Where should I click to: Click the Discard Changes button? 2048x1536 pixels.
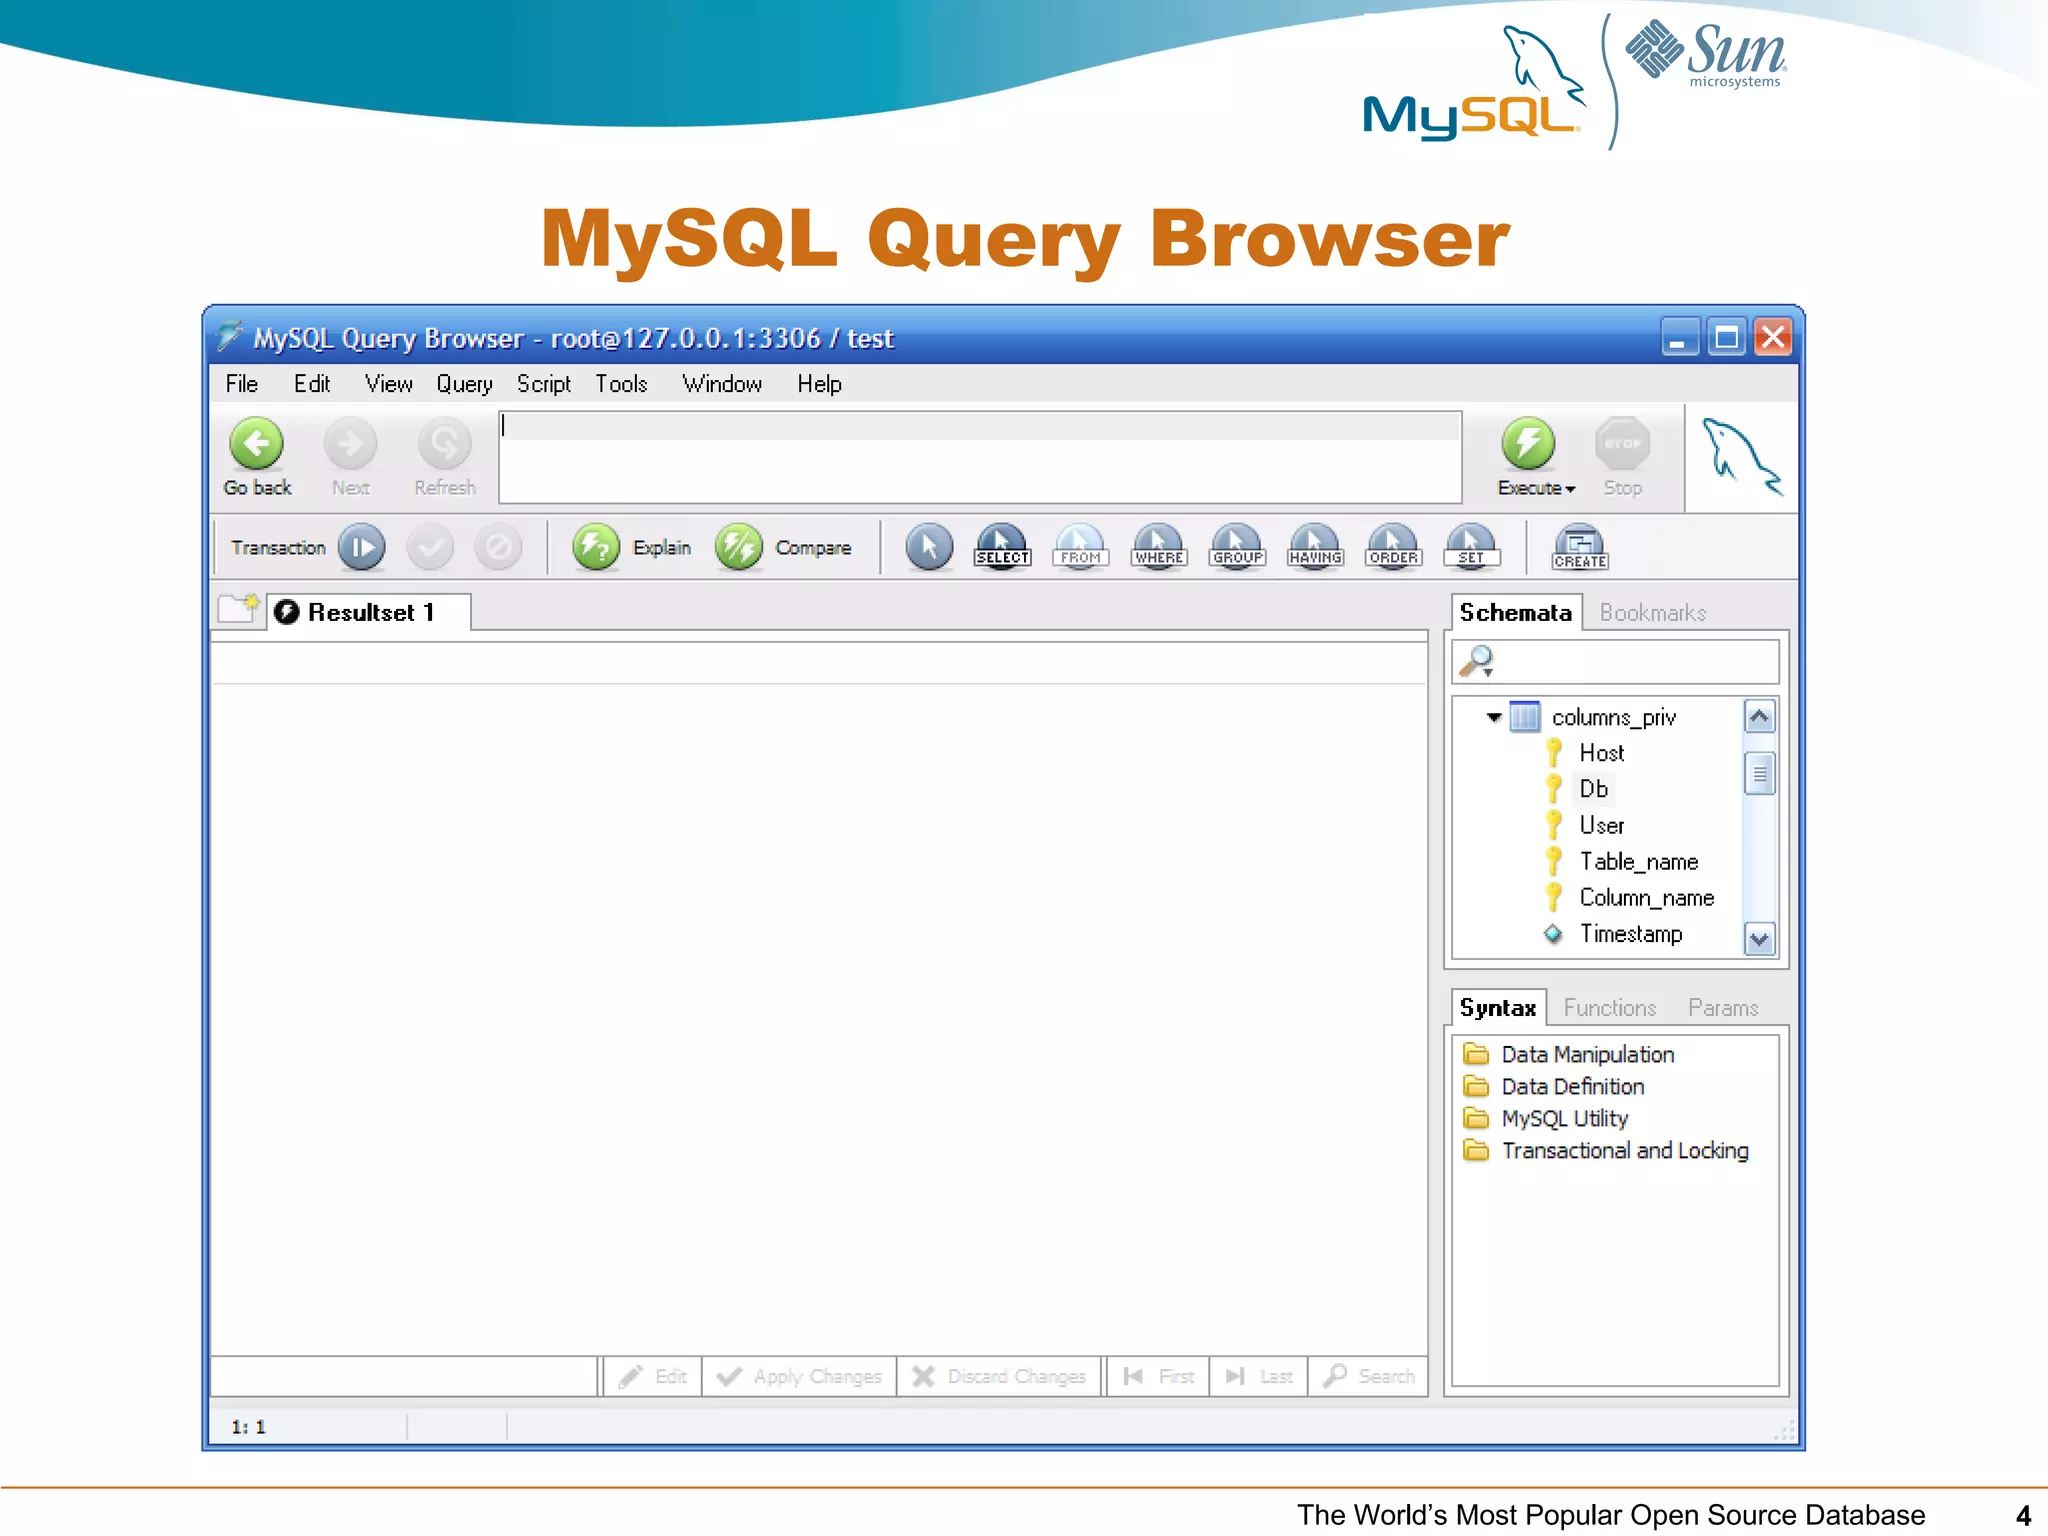pos(999,1376)
